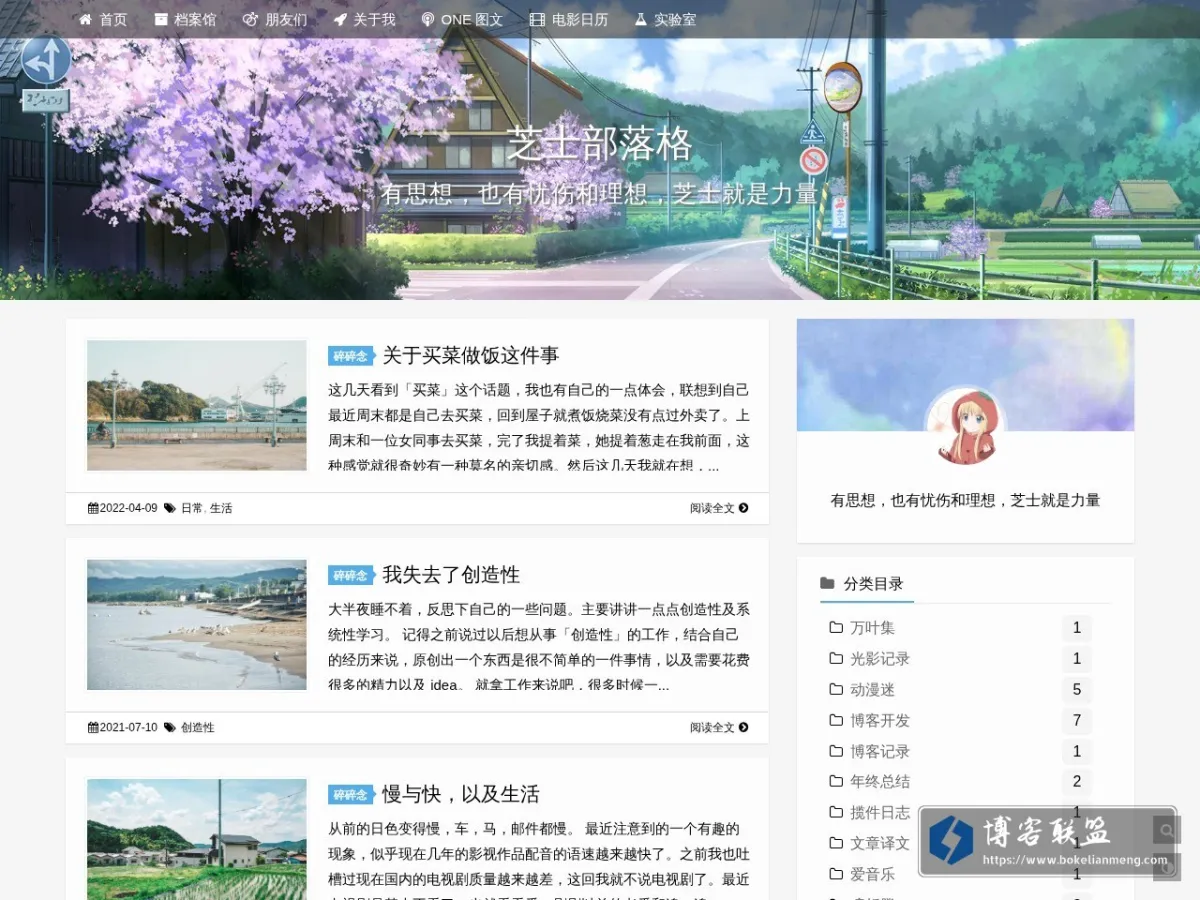This screenshot has height=900, width=1200.
Task: Click the folder icon next to 文章译文
Action: (x=836, y=843)
